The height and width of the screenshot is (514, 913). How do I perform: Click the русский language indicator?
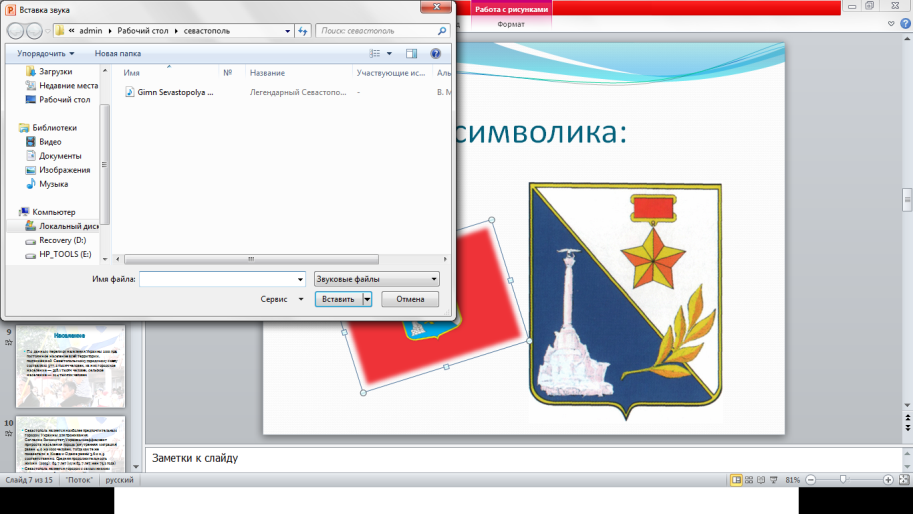(119, 480)
